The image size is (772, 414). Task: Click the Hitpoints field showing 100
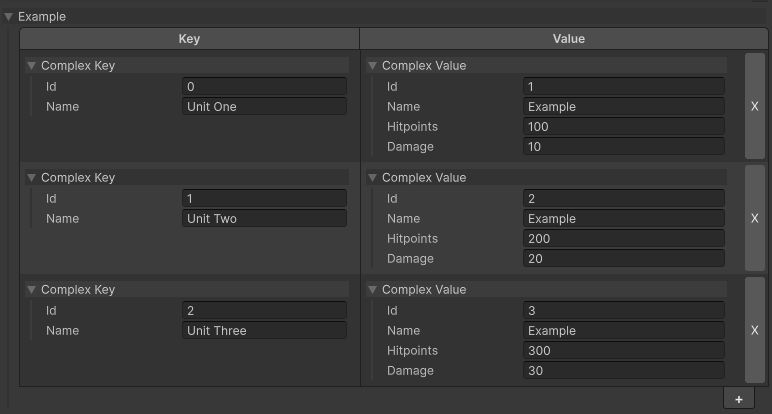pyautogui.click(x=623, y=127)
